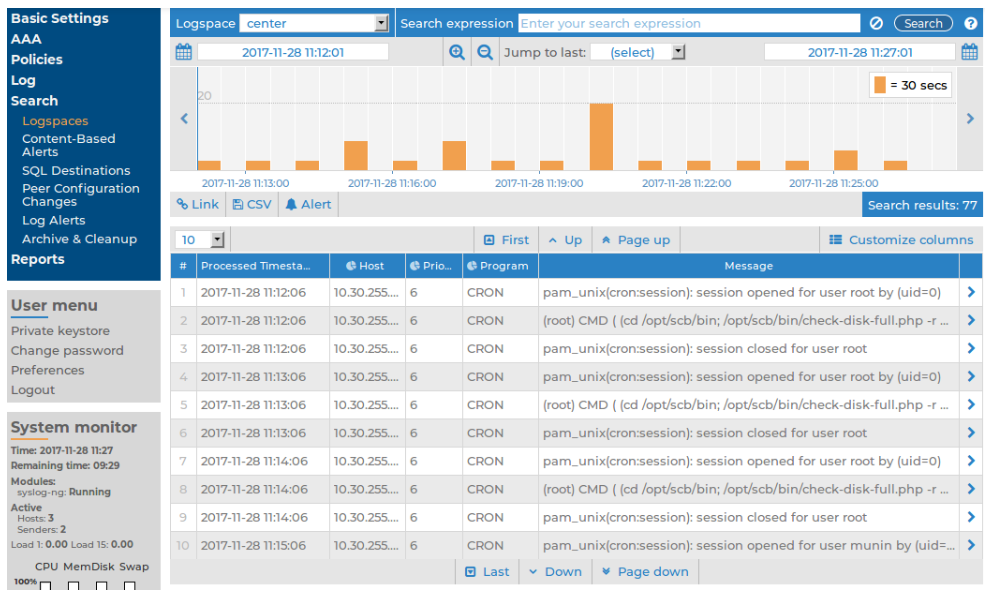Edit the start time 2017-11-28 11:12:01 field
Image resolution: width=988 pixels, height=593 pixels.
coord(293,52)
